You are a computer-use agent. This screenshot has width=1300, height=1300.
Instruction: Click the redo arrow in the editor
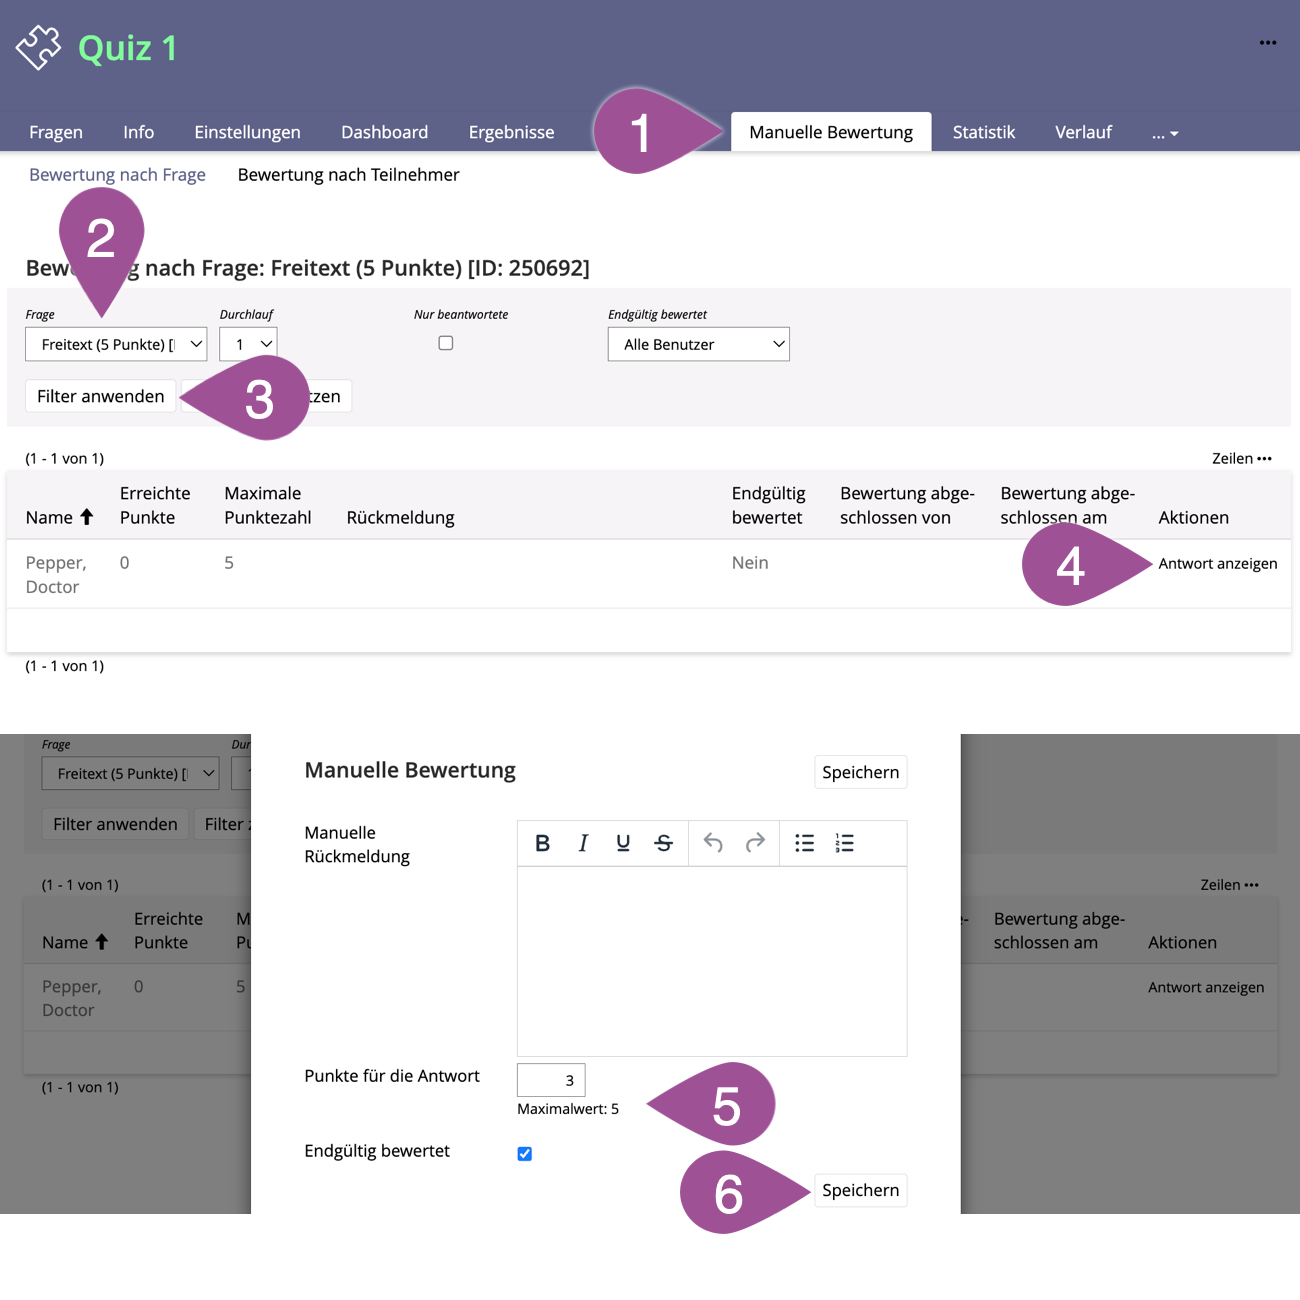755,843
